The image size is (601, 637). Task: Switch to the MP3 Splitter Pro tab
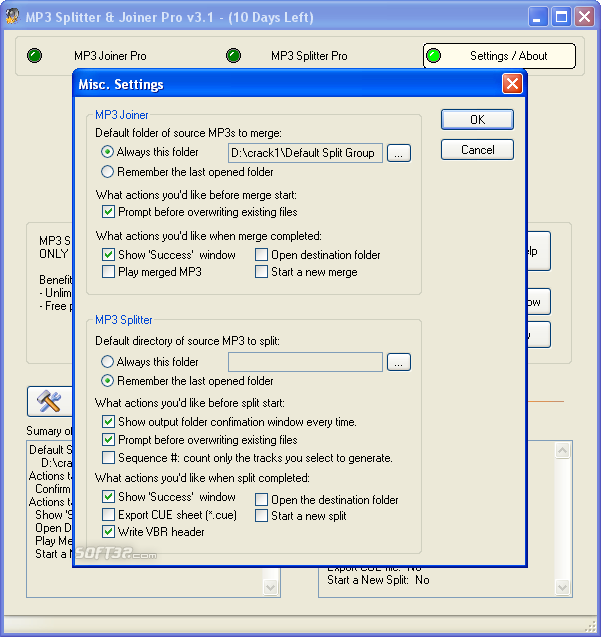[309, 56]
